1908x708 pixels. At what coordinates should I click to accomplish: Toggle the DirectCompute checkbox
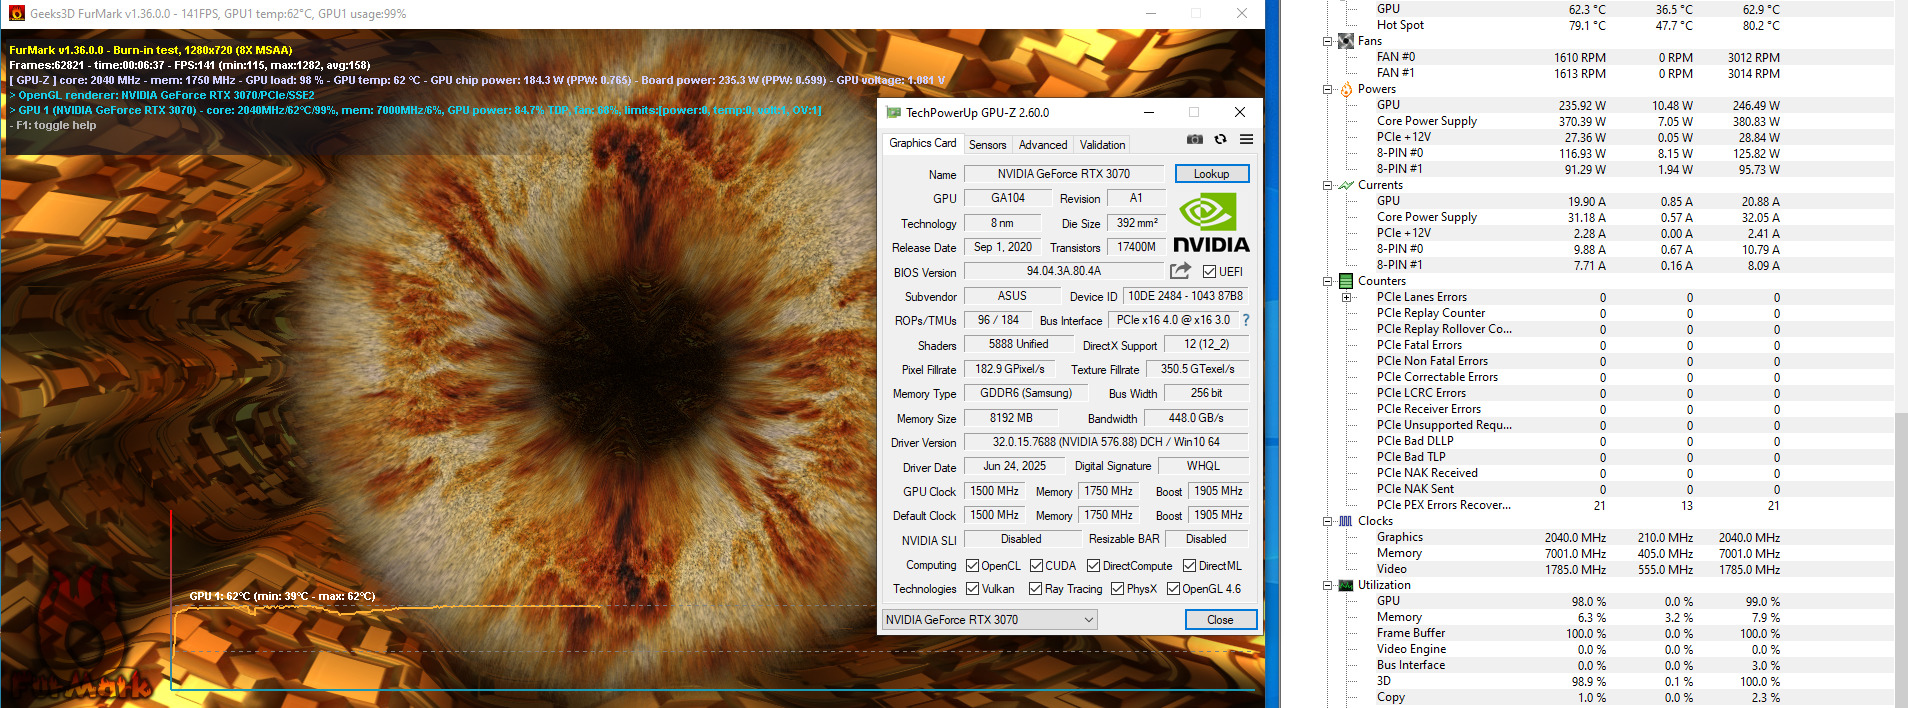click(x=1093, y=566)
